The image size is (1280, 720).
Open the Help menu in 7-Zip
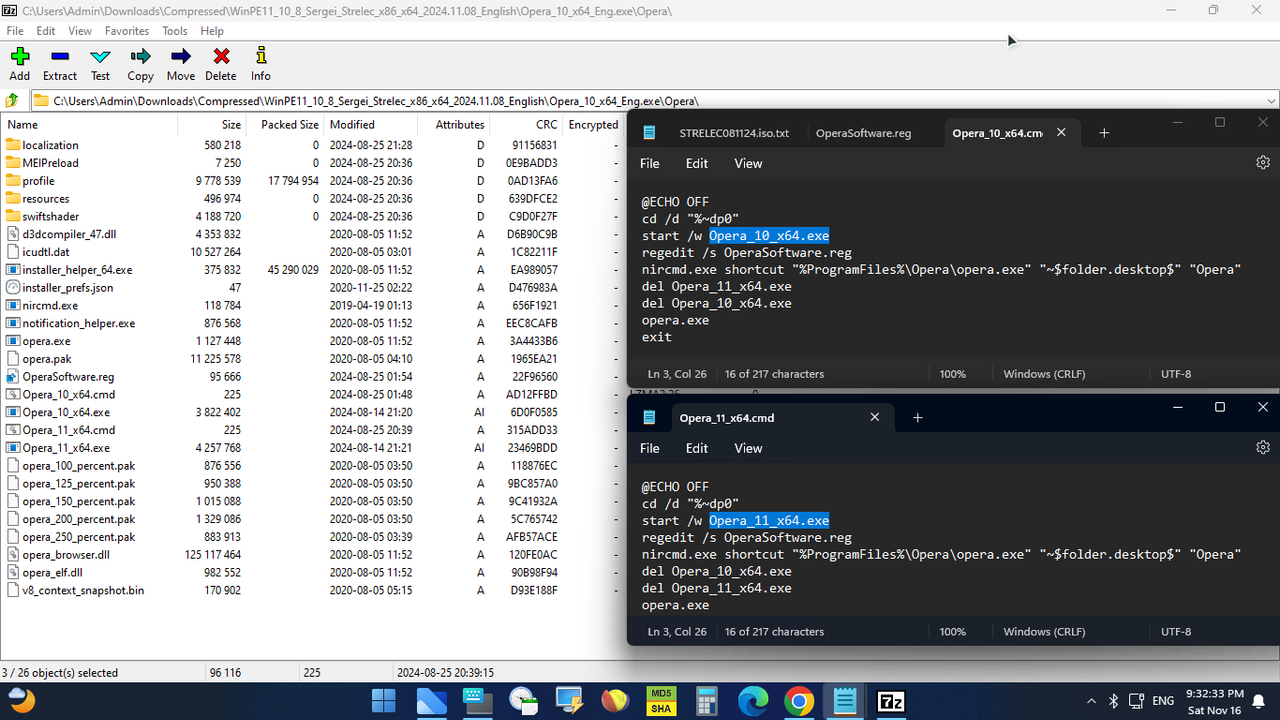[212, 31]
